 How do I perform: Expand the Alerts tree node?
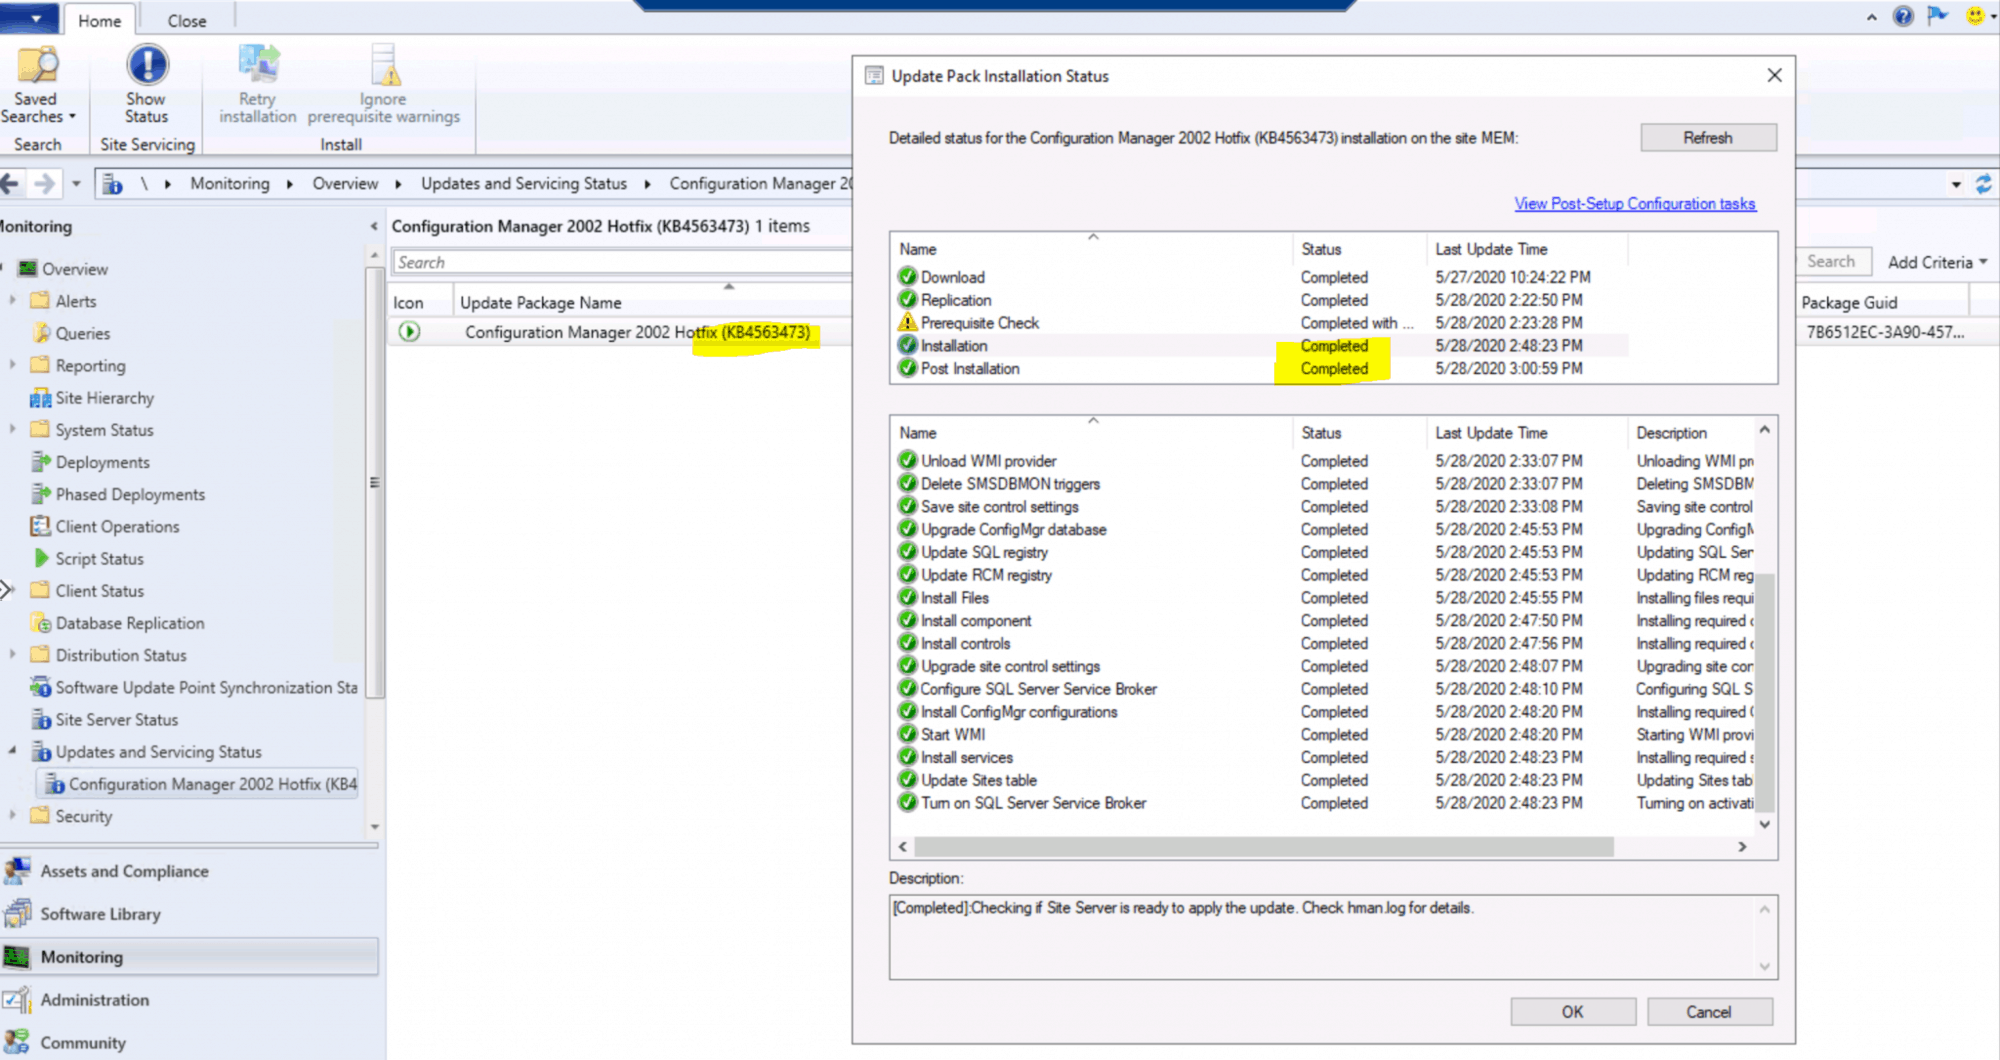coord(13,300)
